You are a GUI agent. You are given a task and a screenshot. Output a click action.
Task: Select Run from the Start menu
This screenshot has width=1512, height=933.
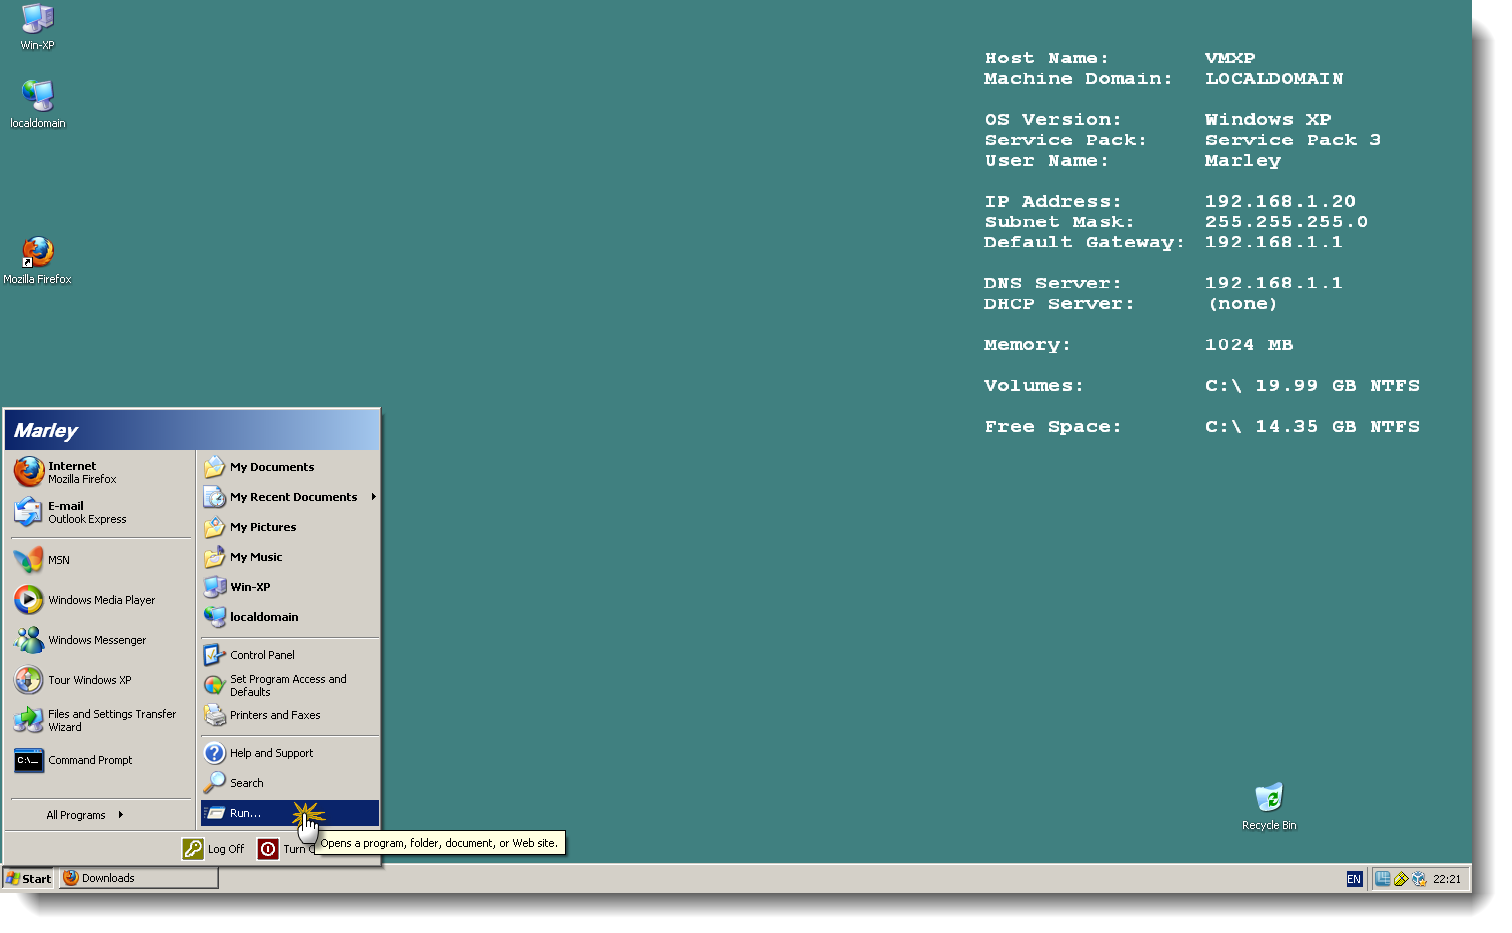[247, 813]
